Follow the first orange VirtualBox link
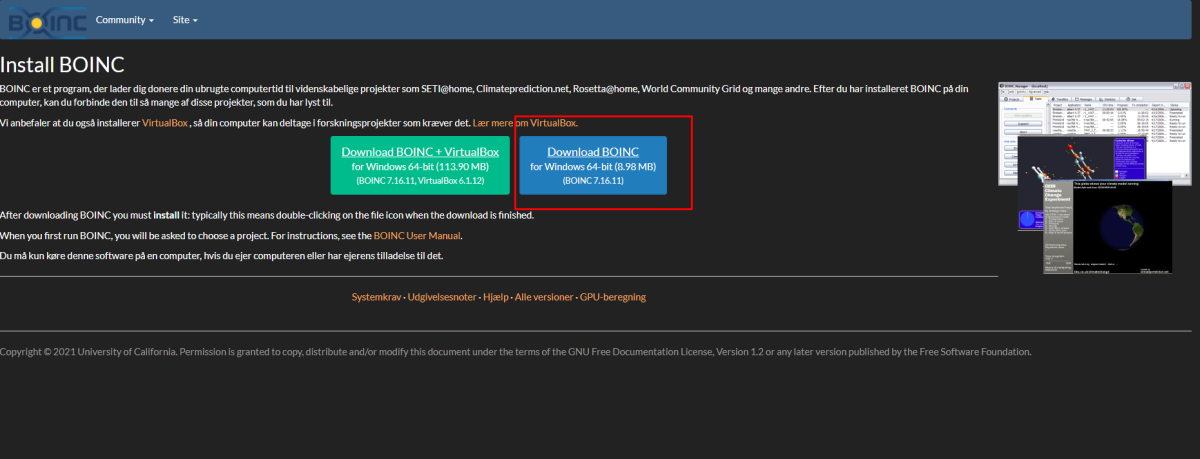 coord(165,123)
